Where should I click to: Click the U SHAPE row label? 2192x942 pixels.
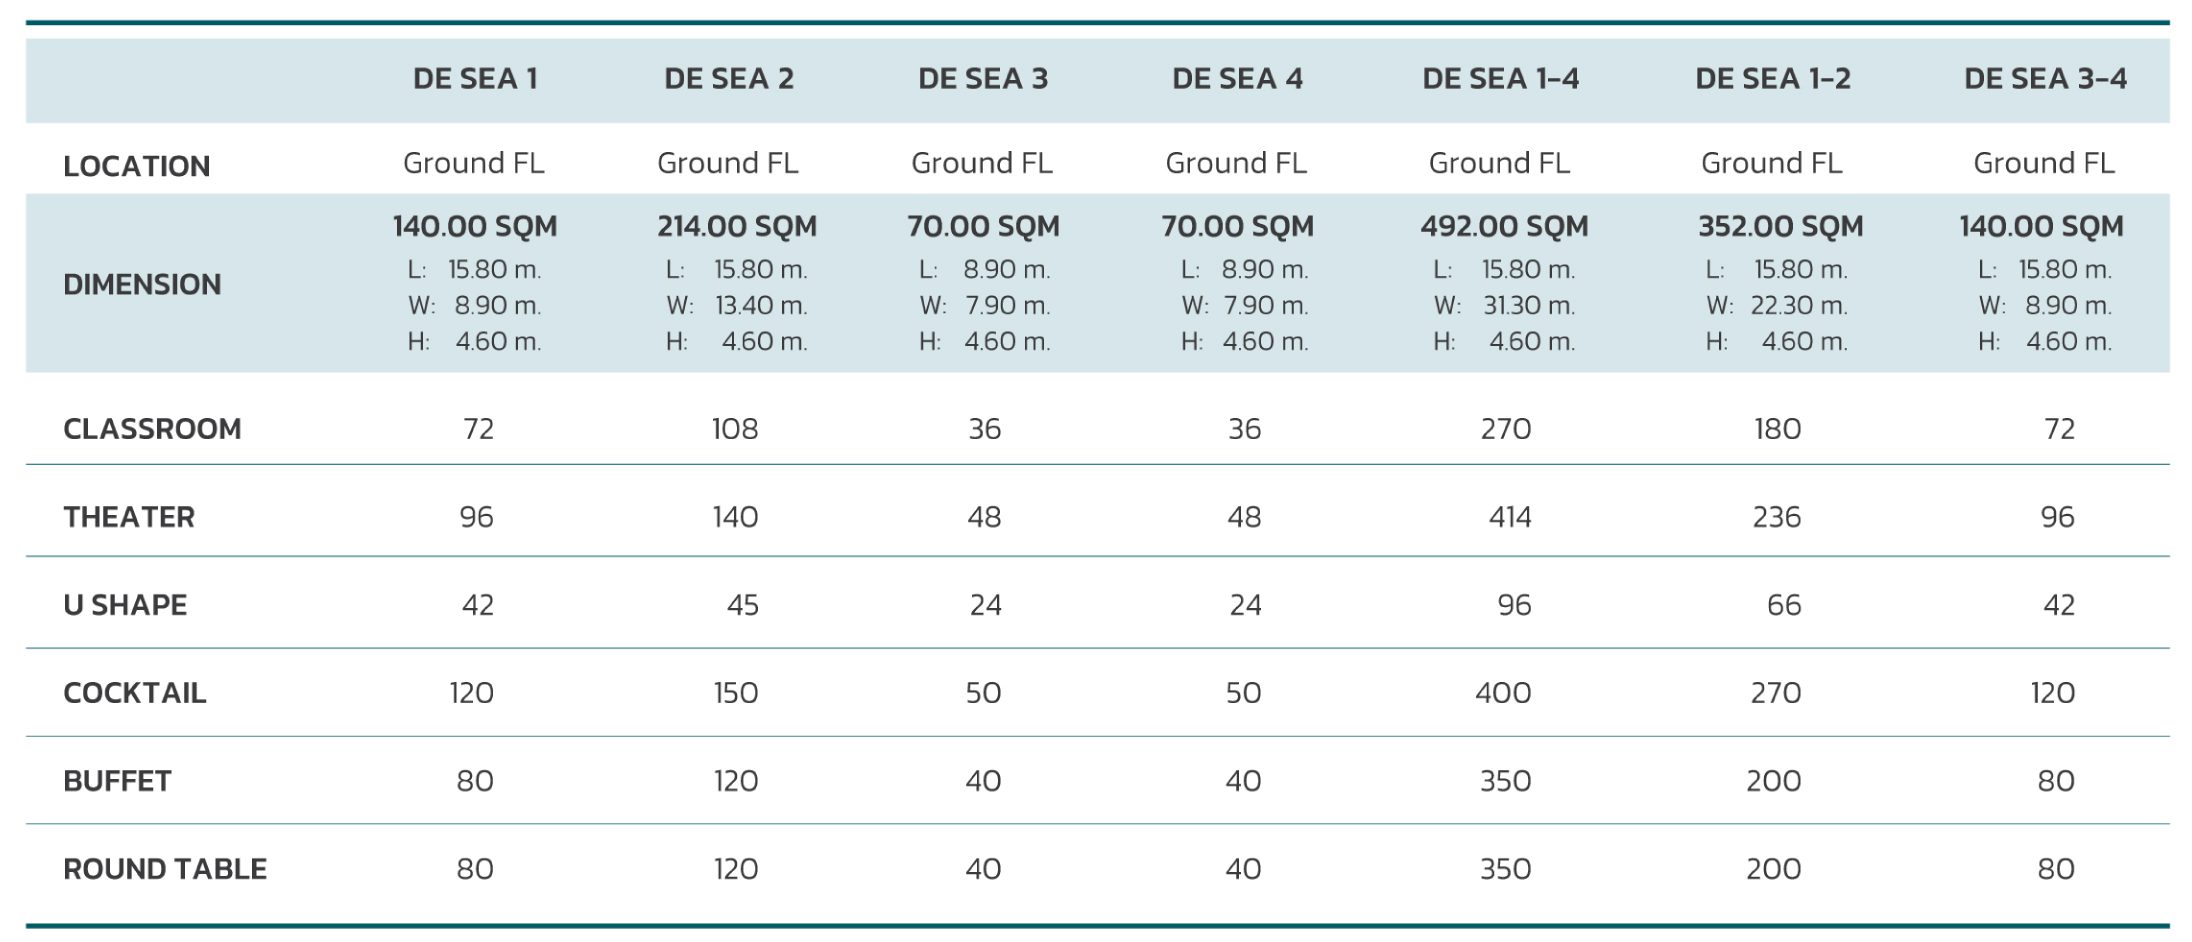click(125, 605)
